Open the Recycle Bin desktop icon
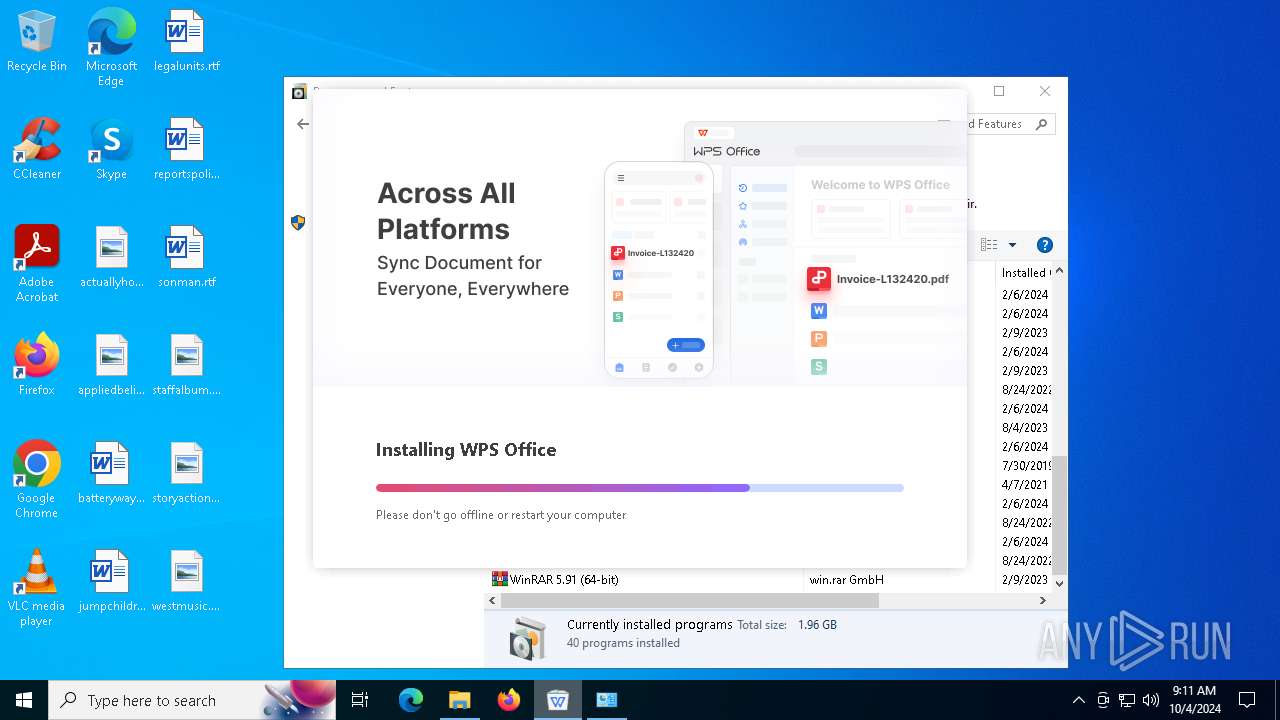The height and width of the screenshot is (720, 1280). (37, 41)
